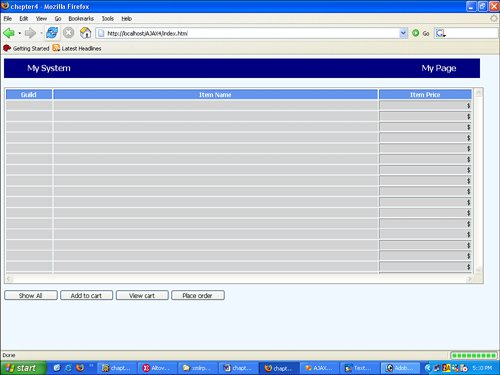The image size is (500, 375).
Task: Click the Show All button
Action: click(x=31, y=295)
